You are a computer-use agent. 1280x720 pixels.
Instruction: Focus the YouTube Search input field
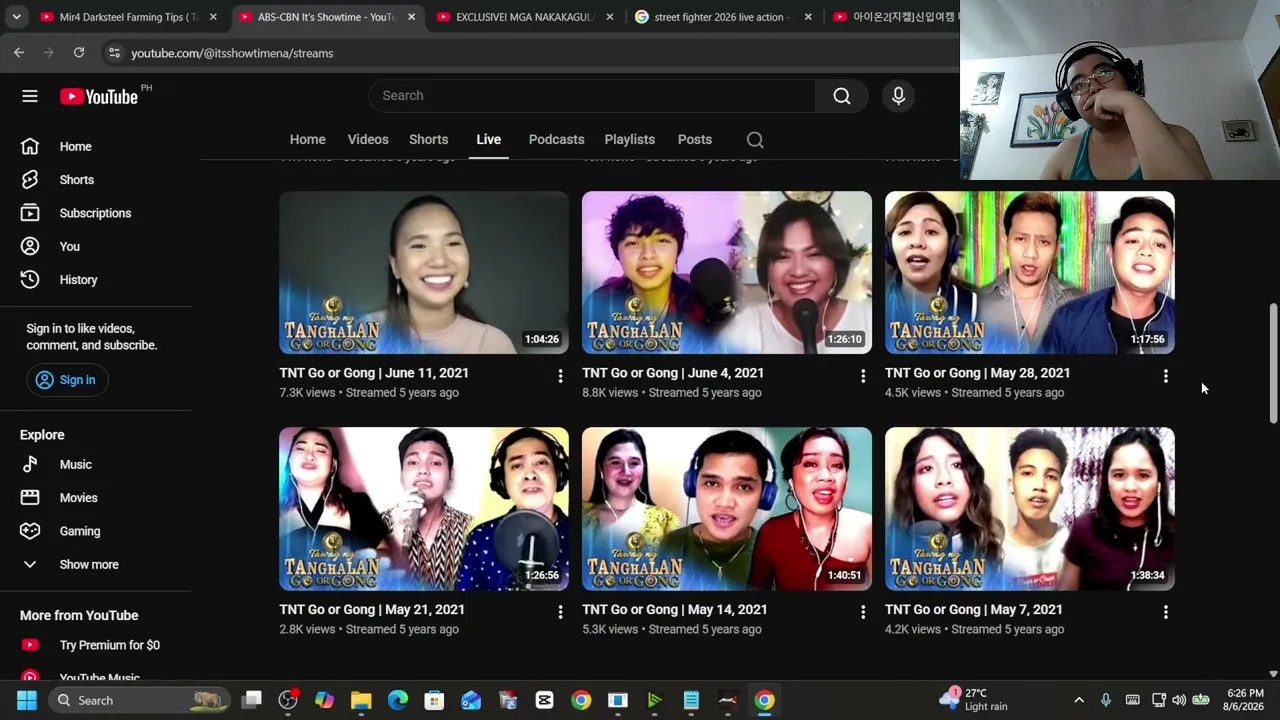click(x=592, y=96)
